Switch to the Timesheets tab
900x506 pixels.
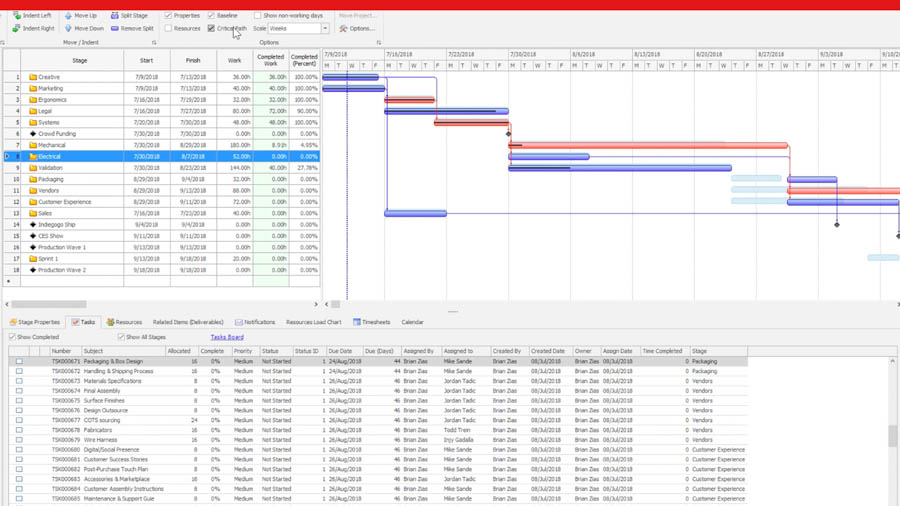[x=371, y=322]
